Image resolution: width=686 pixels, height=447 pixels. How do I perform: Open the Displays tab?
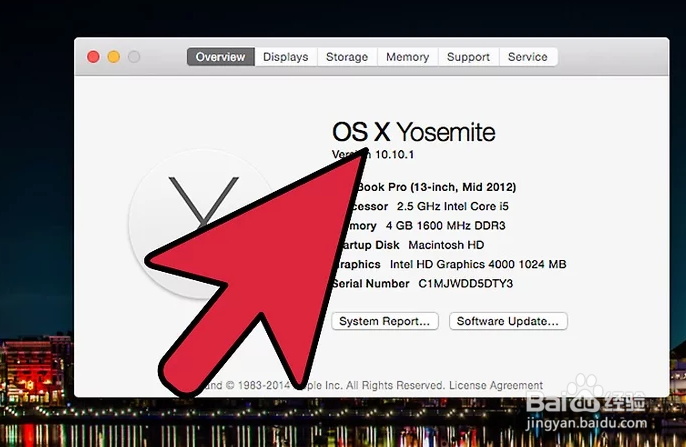click(x=285, y=57)
